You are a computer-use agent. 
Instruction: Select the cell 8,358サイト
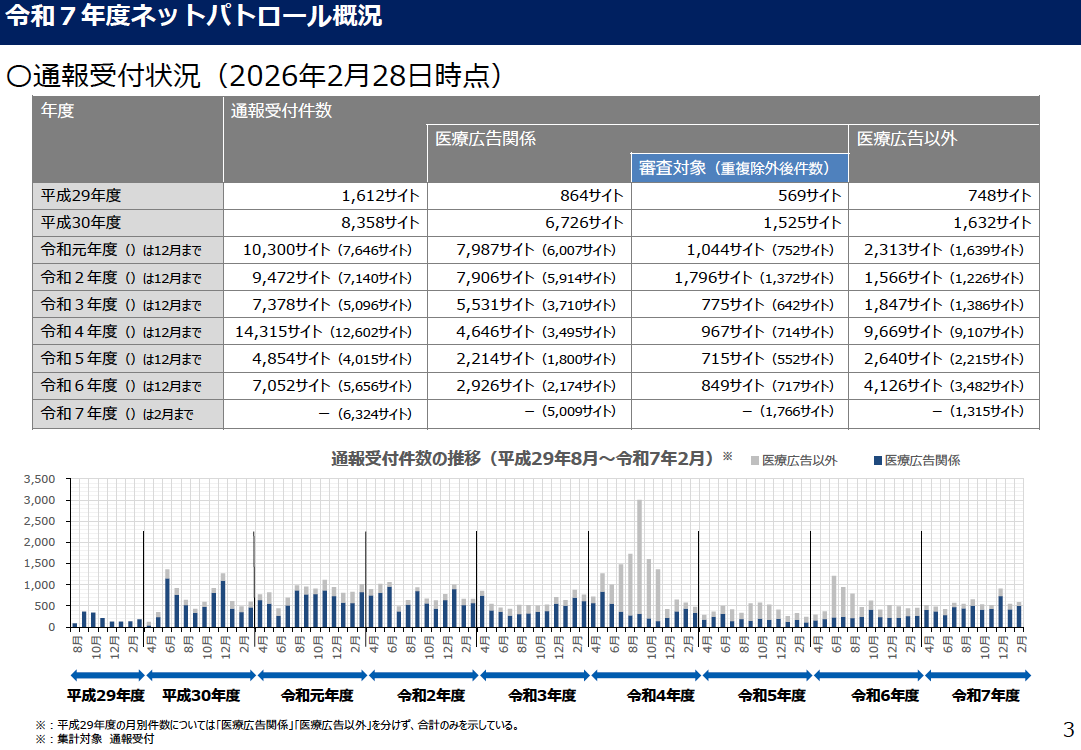pyautogui.click(x=325, y=223)
